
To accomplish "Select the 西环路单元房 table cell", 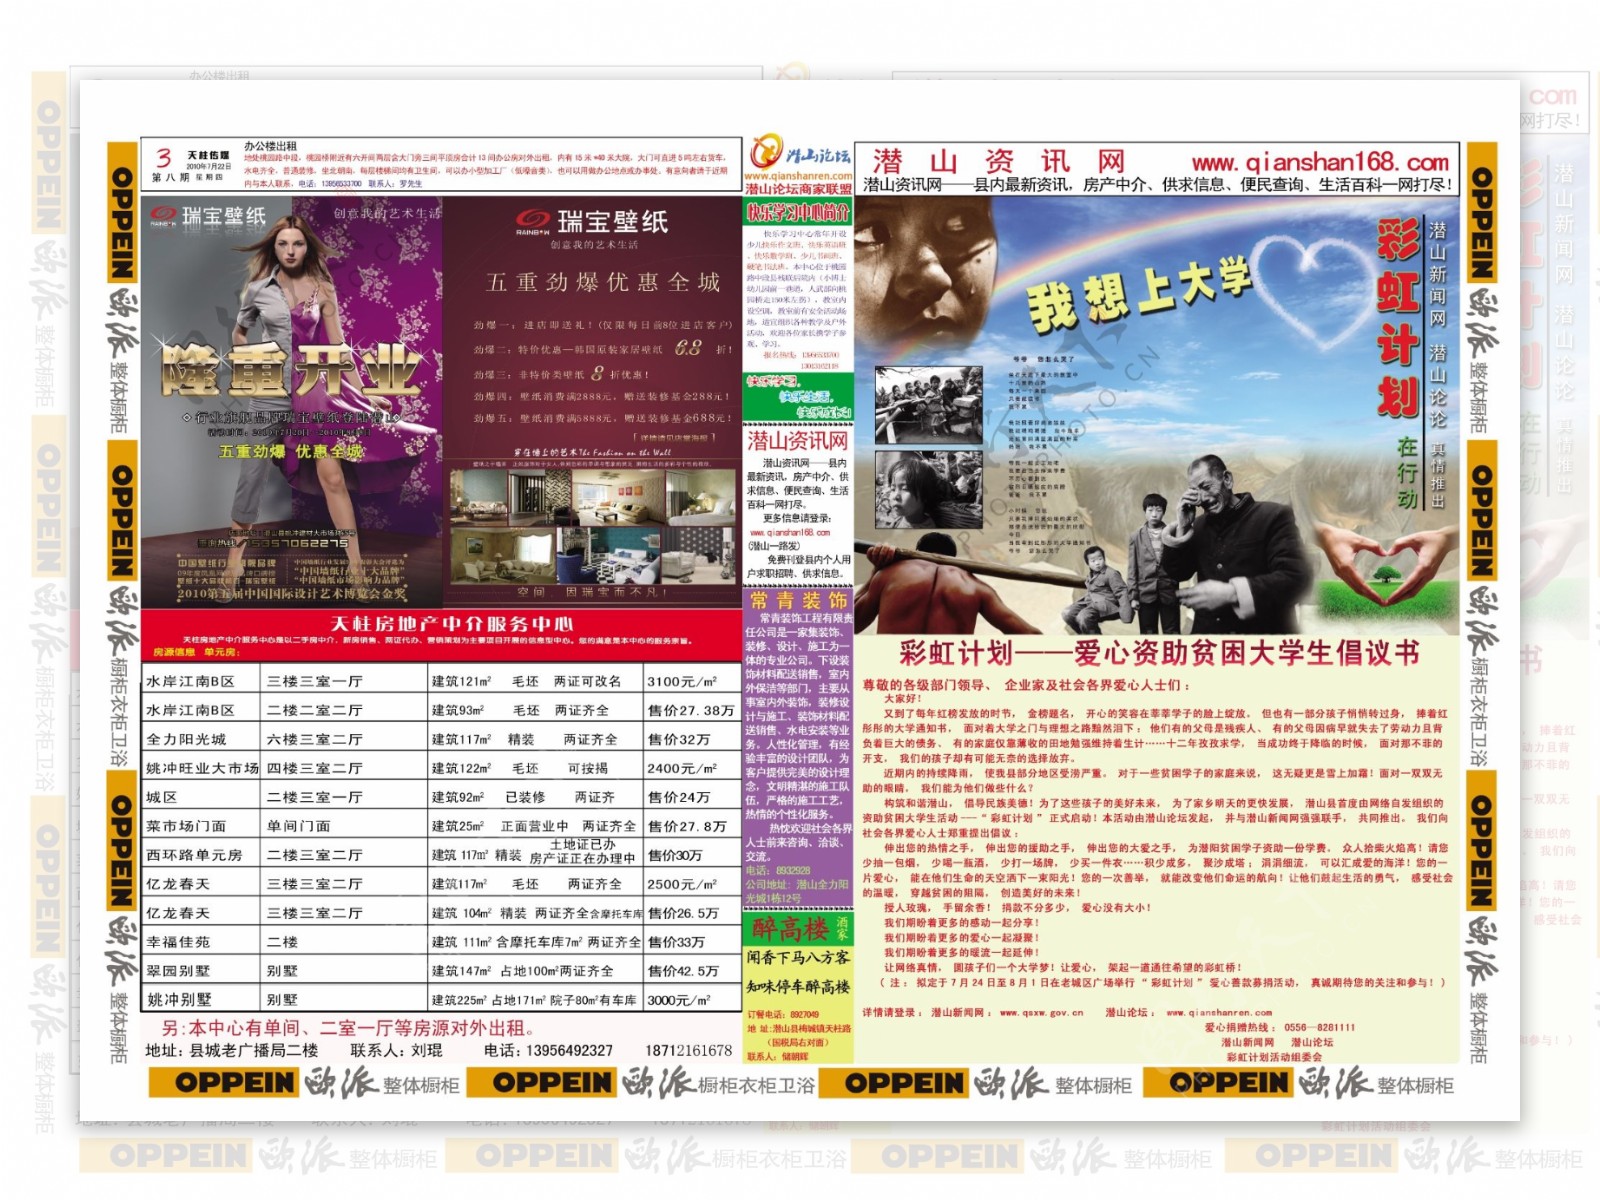I will (202, 855).
